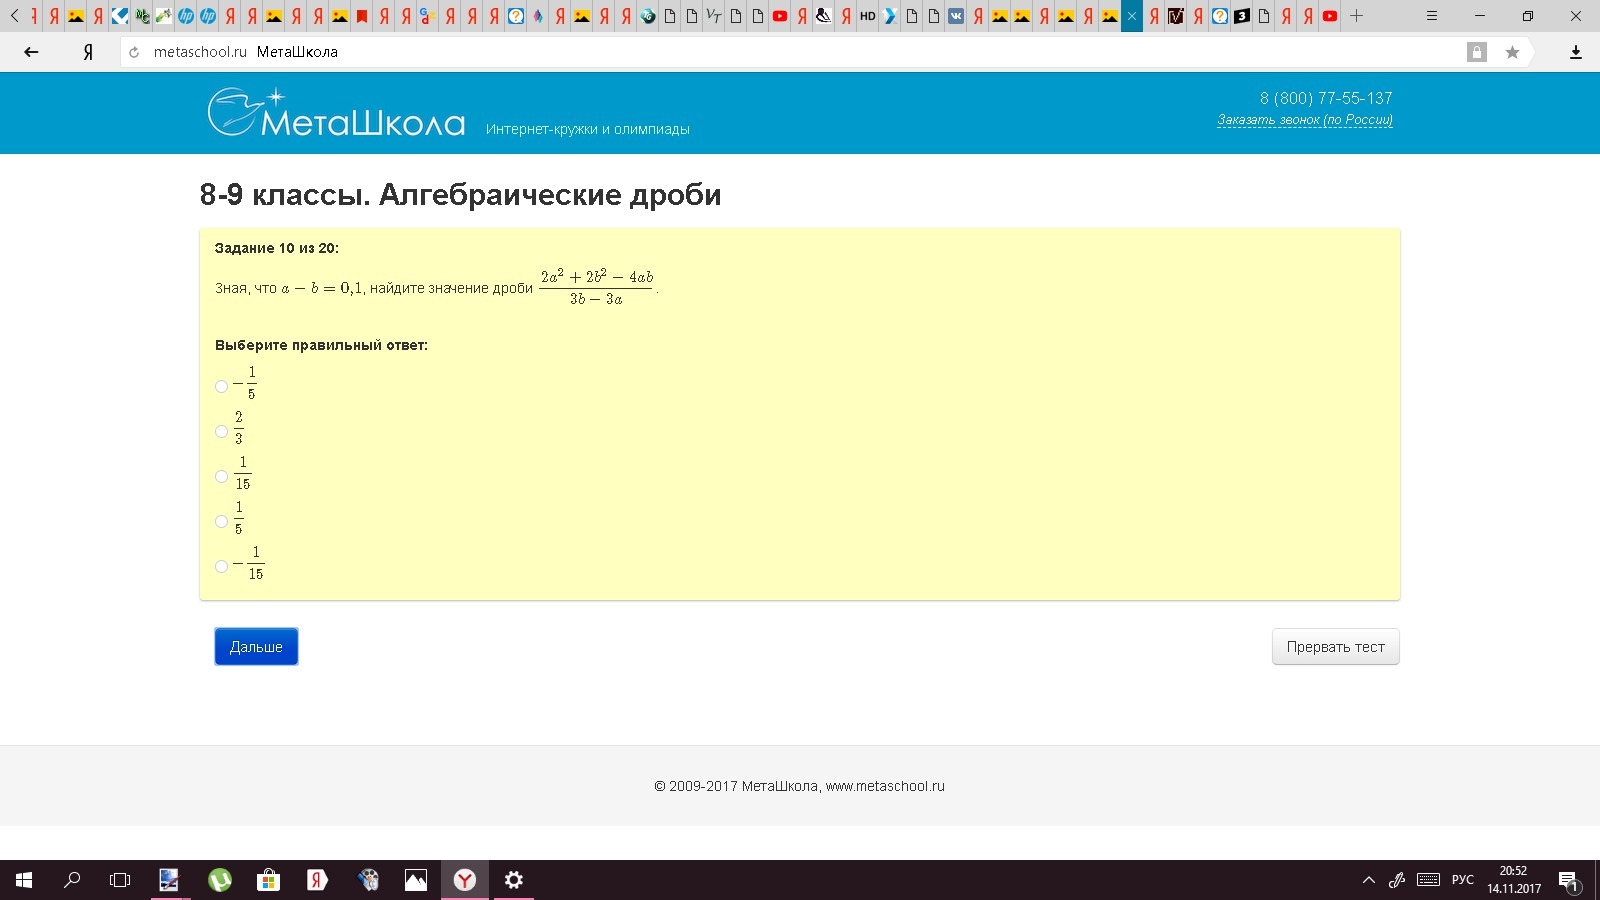Click the footer text www.metaschool.ru
The height and width of the screenshot is (900, 1600).
click(885, 786)
